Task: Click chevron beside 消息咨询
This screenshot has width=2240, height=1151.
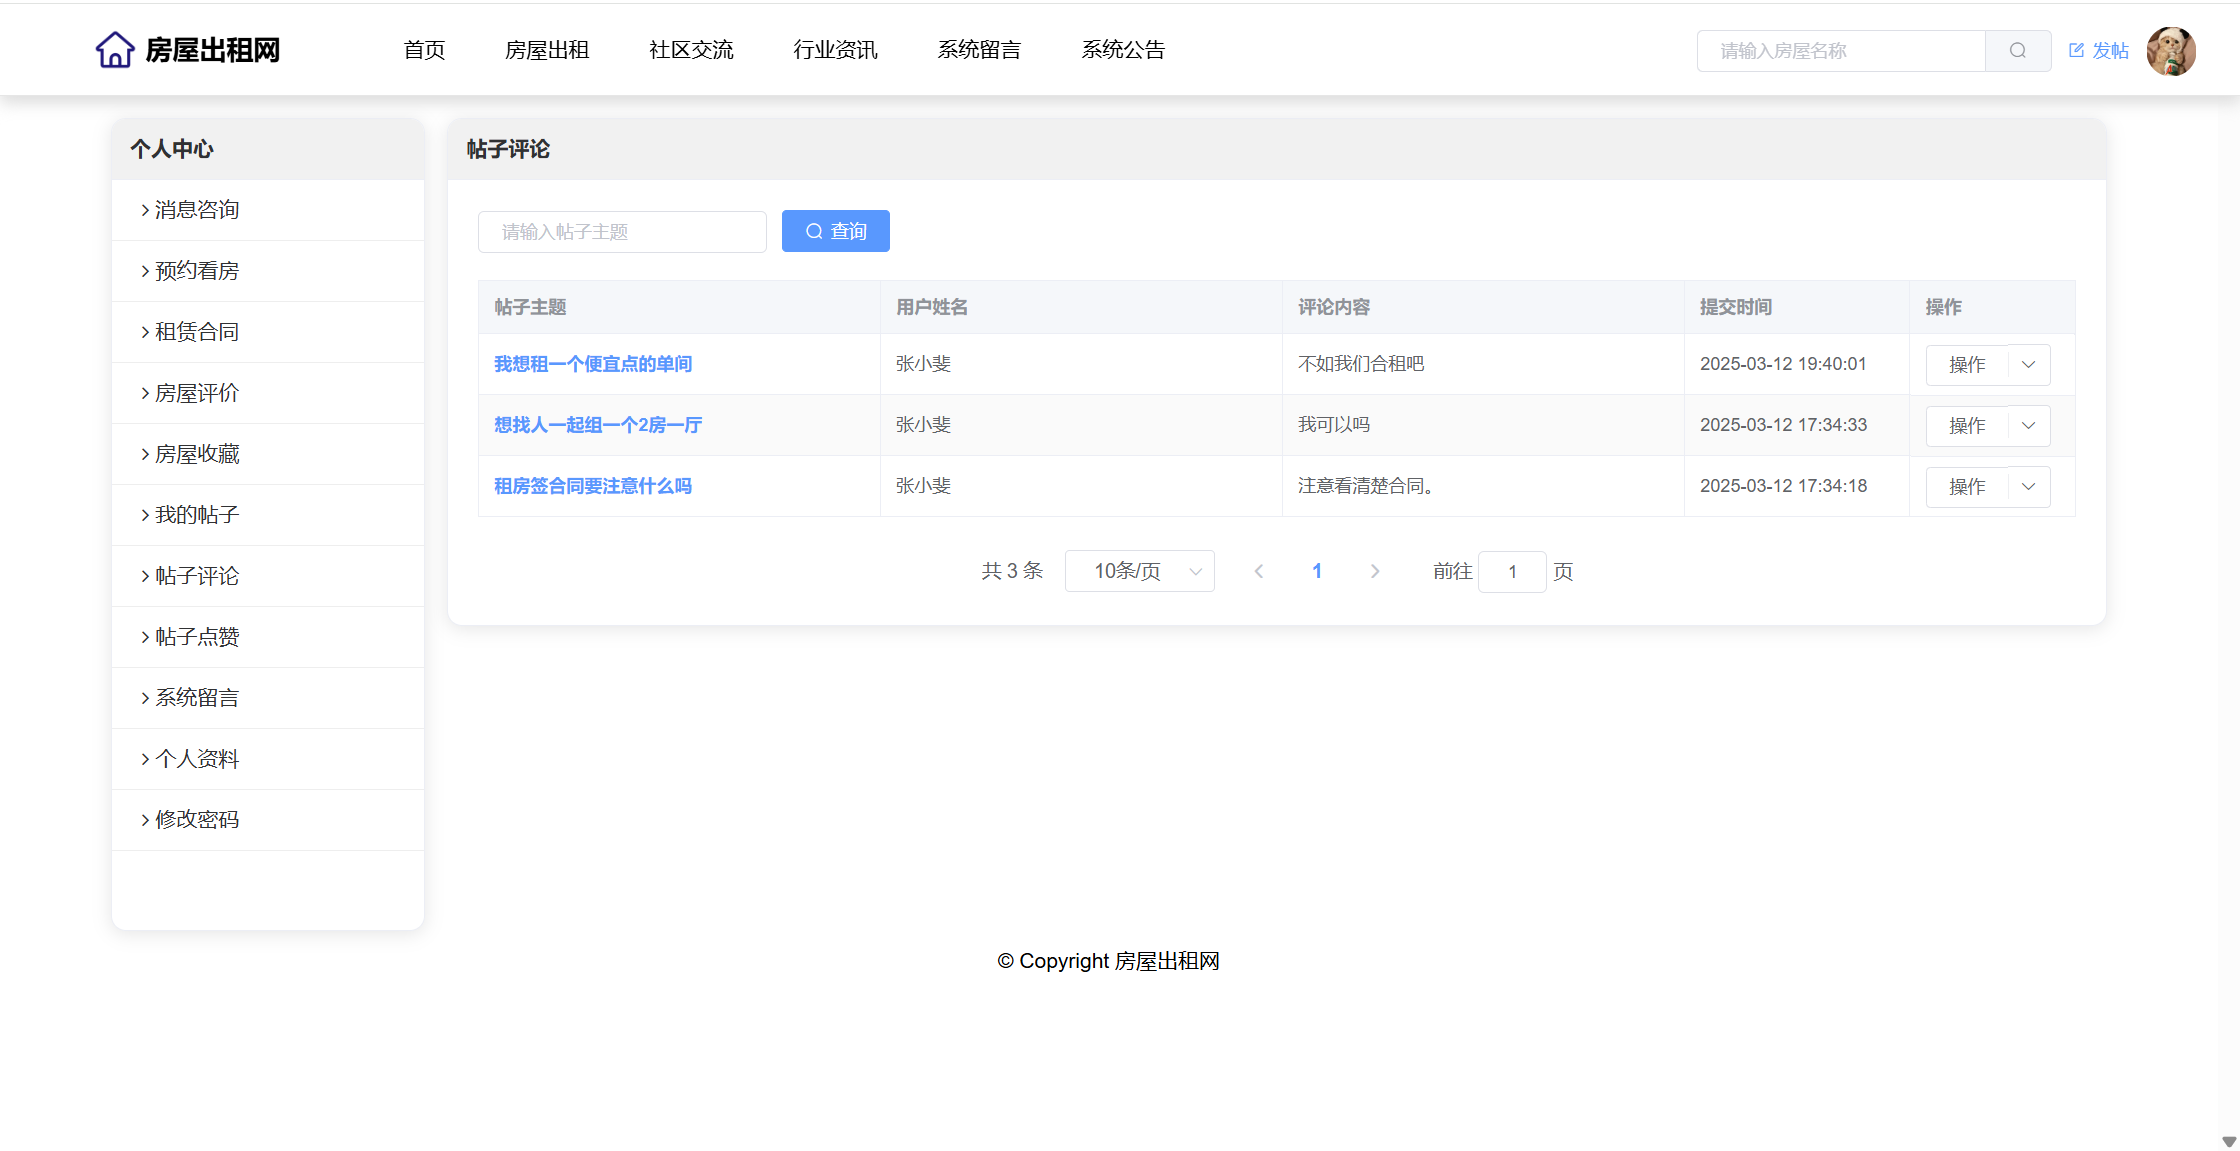Action: (x=145, y=210)
